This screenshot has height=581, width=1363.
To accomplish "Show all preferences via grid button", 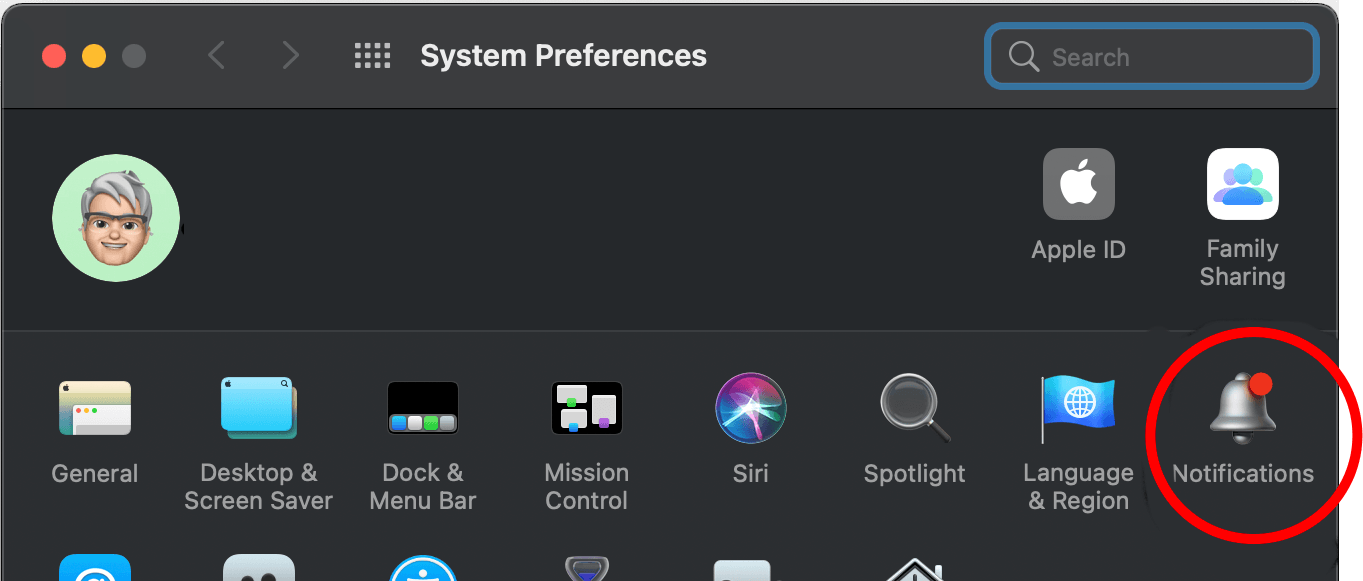I will [x=373, y=56].
